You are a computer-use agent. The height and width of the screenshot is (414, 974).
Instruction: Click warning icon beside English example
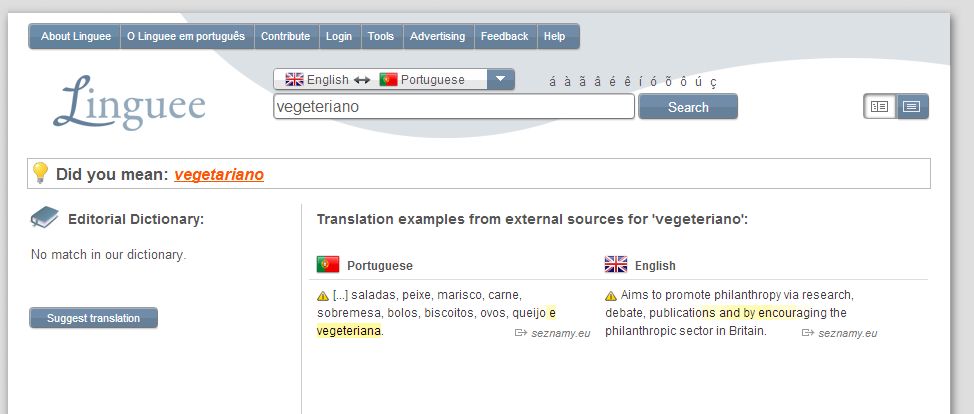tap(610, 296)
